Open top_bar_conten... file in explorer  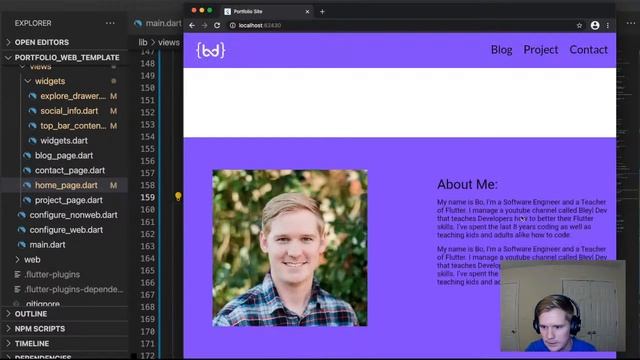pyautogui.click(x=73, y=126)
